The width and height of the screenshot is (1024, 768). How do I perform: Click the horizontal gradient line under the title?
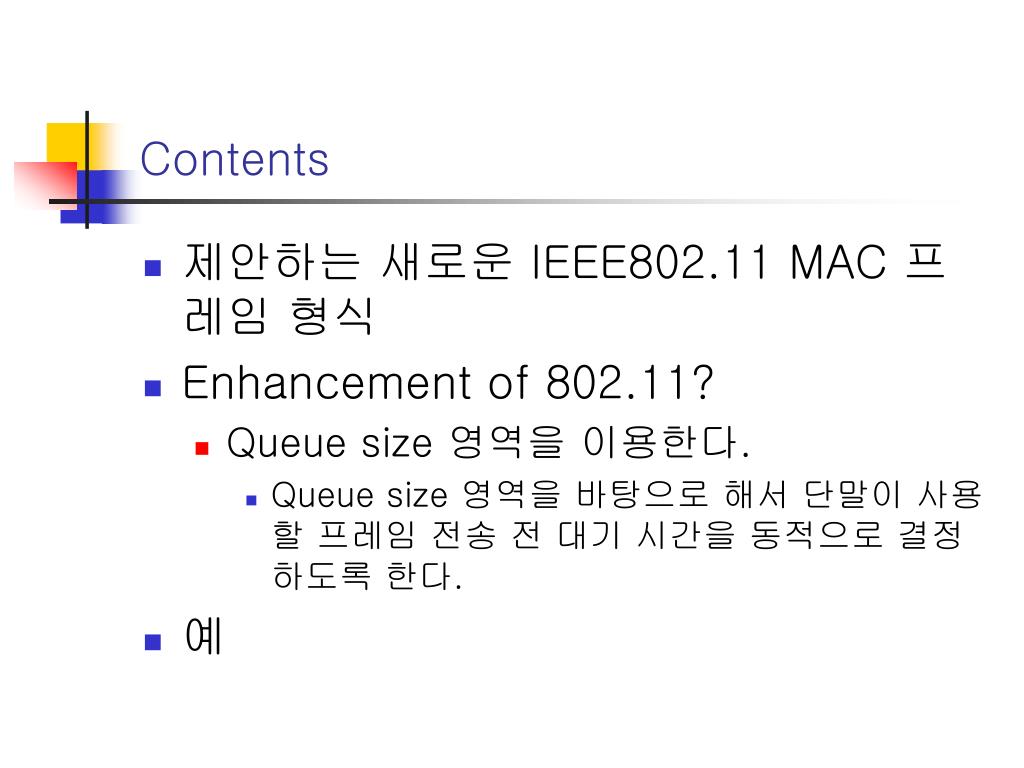(x=509, y=201)
